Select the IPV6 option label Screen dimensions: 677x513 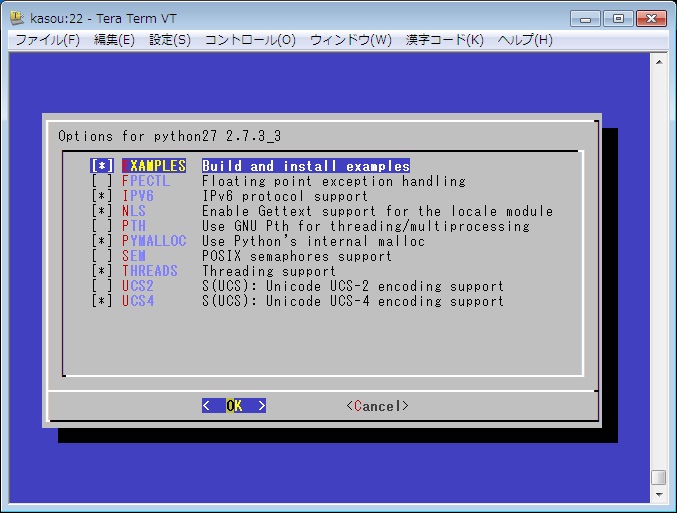138,196
